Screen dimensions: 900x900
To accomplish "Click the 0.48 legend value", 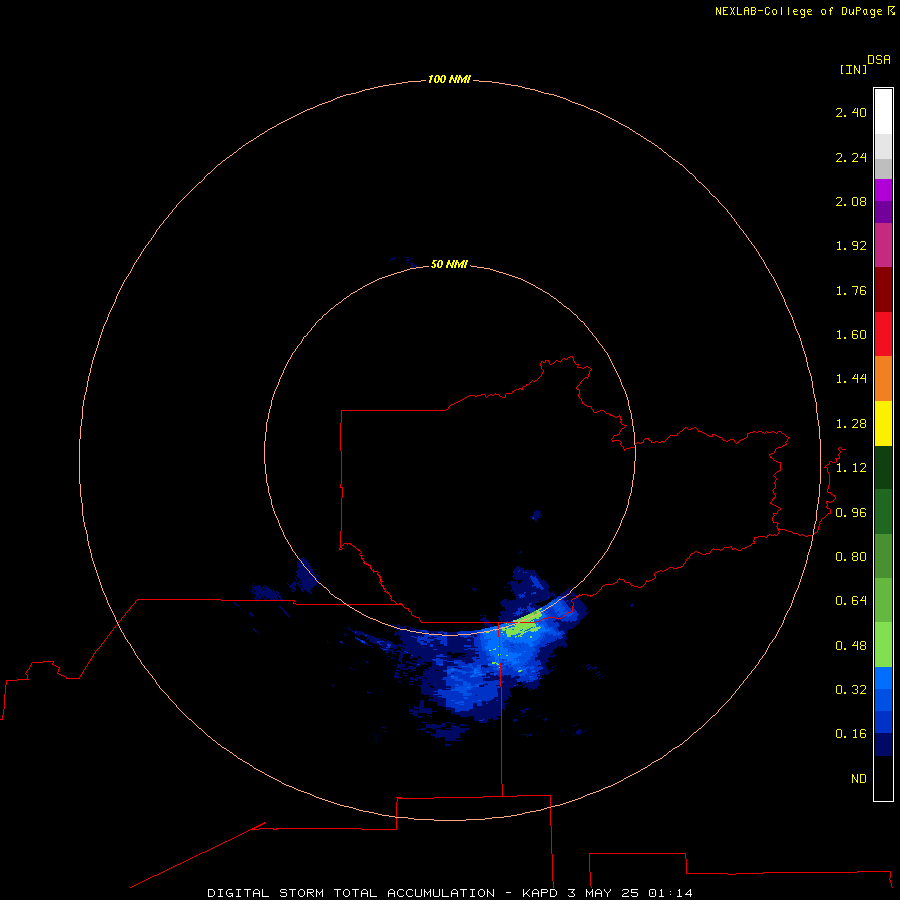I will [x=851, y=646].
